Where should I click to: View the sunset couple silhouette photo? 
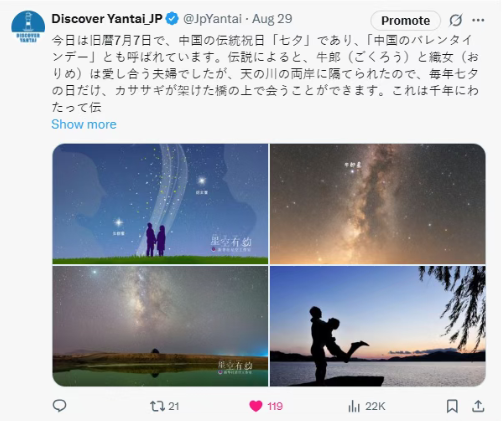pyautogui.click(x=378, y=326)
